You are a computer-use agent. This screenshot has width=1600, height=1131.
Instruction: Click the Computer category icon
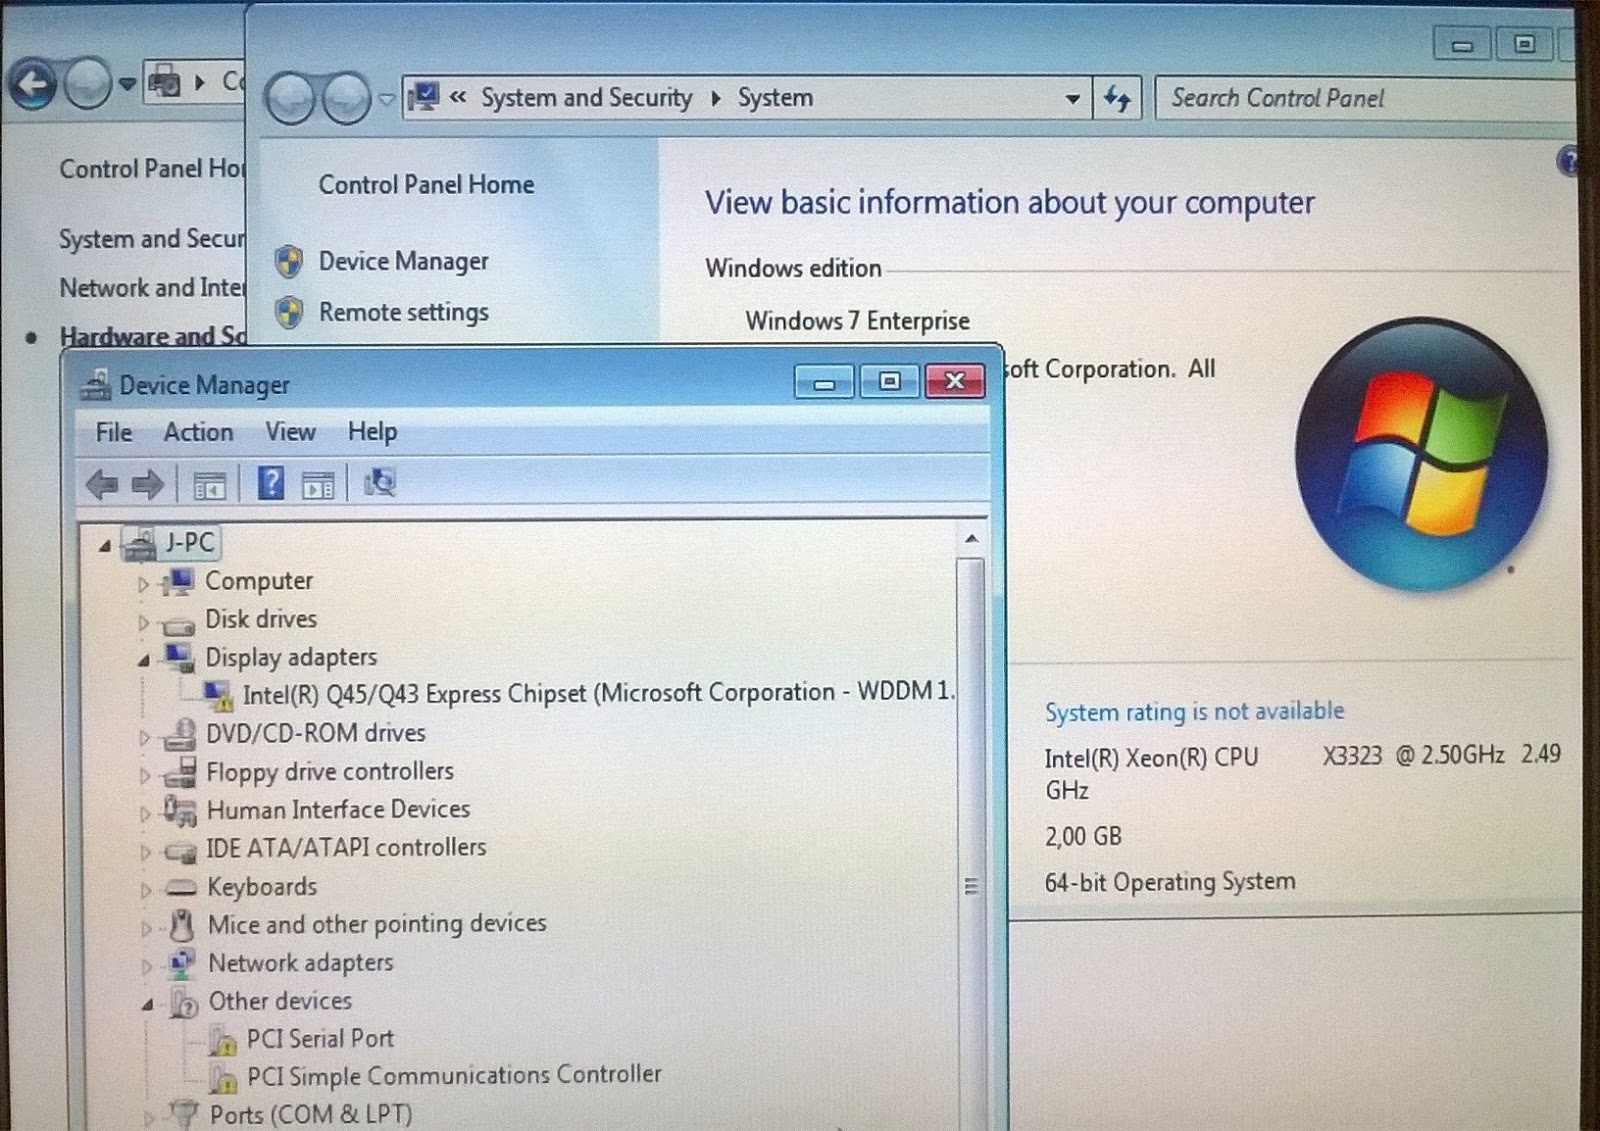coord(178,581)
